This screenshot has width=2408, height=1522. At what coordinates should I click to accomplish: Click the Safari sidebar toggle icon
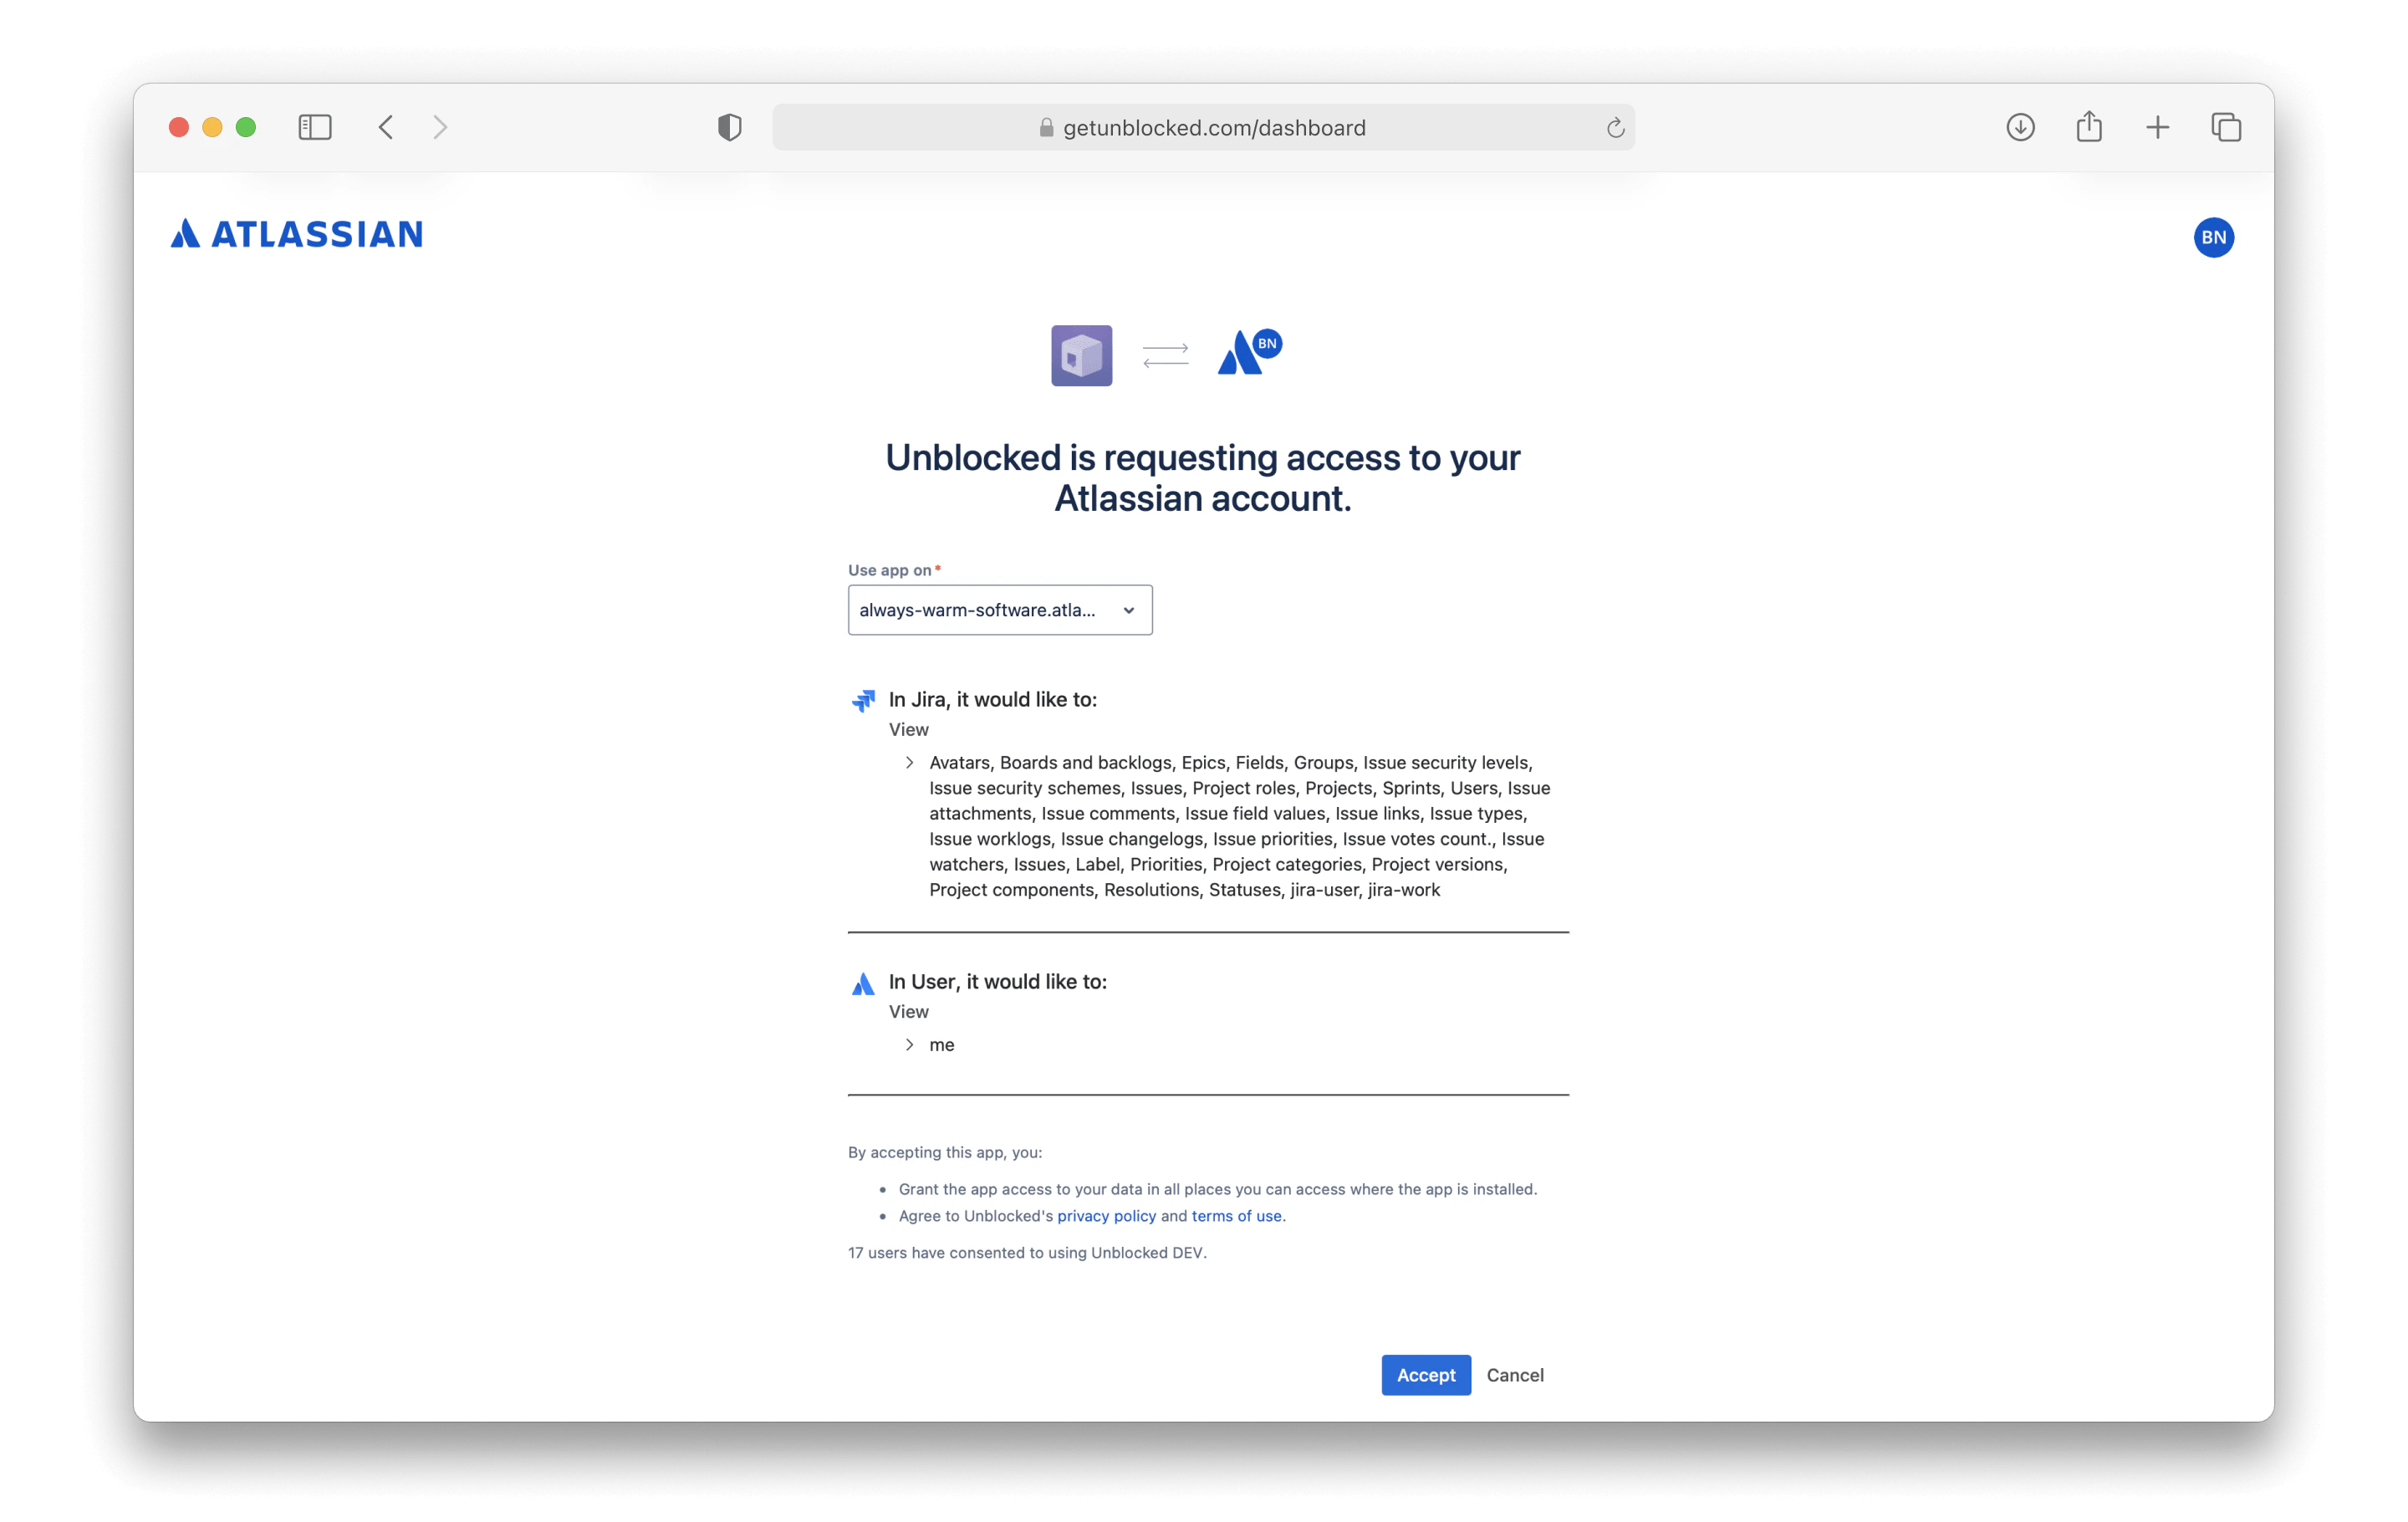pos(315,127)
